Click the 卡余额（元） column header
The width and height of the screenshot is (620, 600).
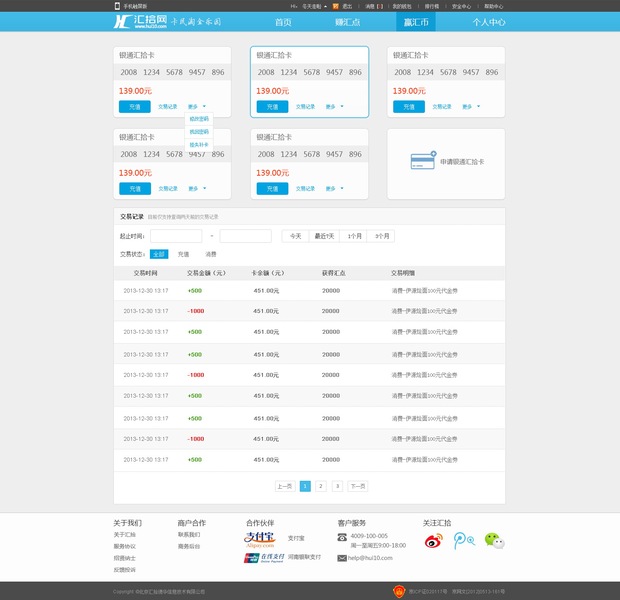[268, 273]
